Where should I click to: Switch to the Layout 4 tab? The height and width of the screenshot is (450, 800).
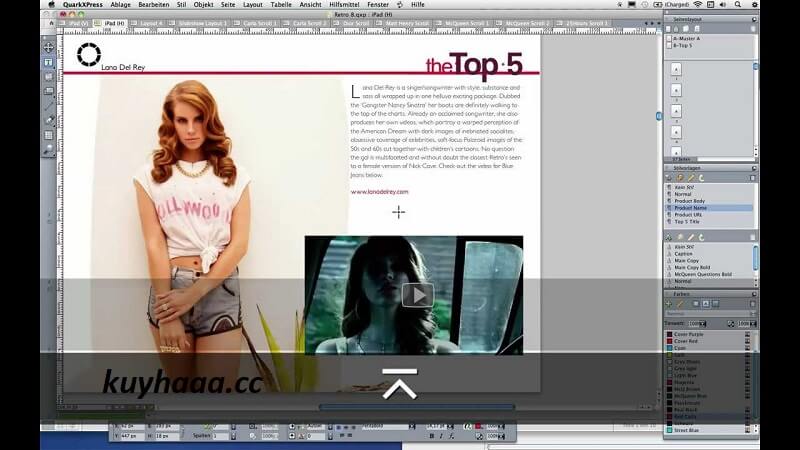click(x=147, y=23)
